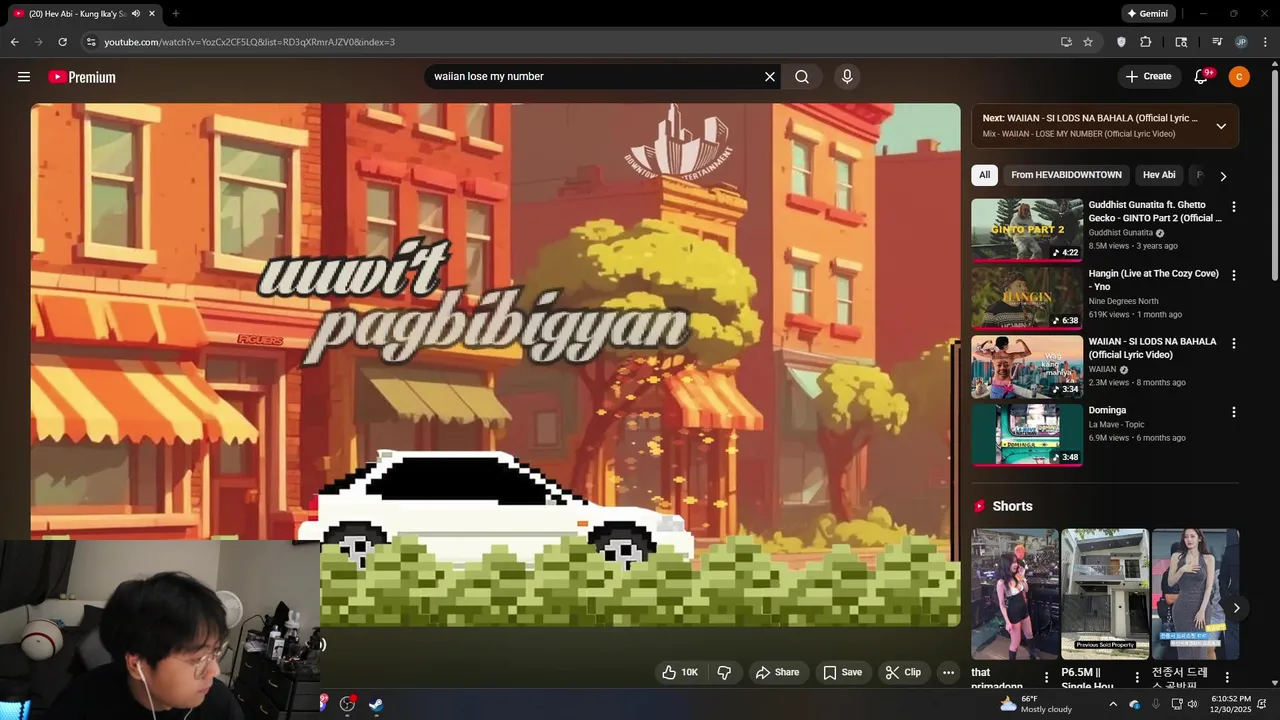Open the shield extension icon
This screenshot has height=720, width=1280.
[1121, 42]
